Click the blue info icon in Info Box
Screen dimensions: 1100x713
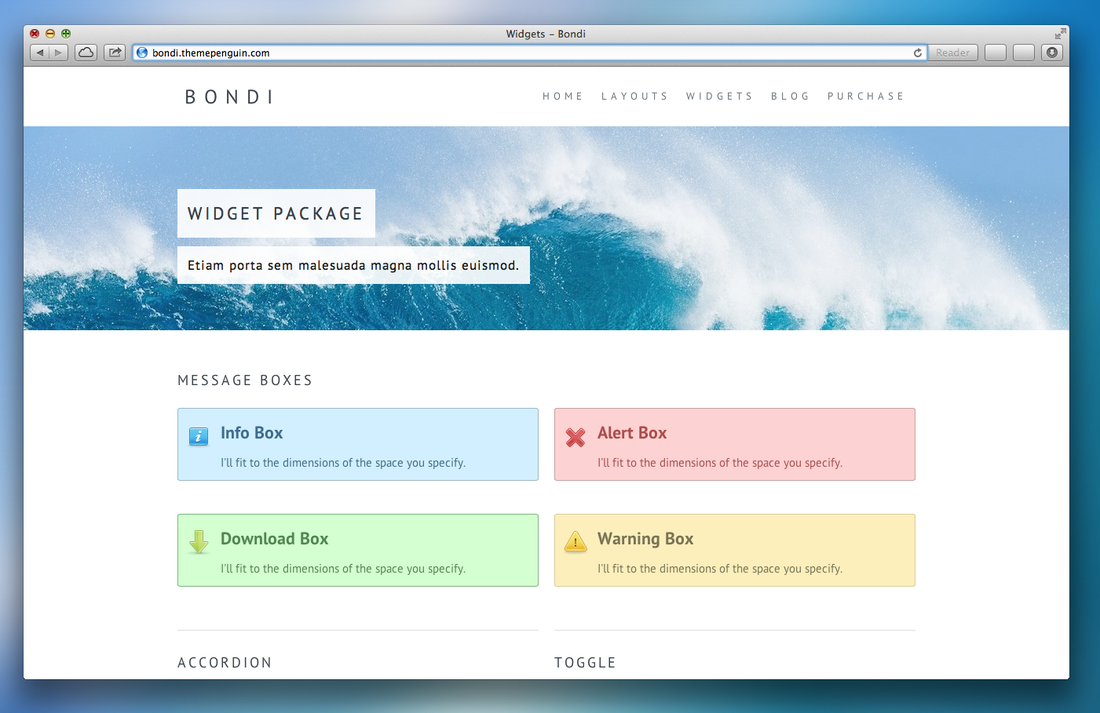click(199, 437)
